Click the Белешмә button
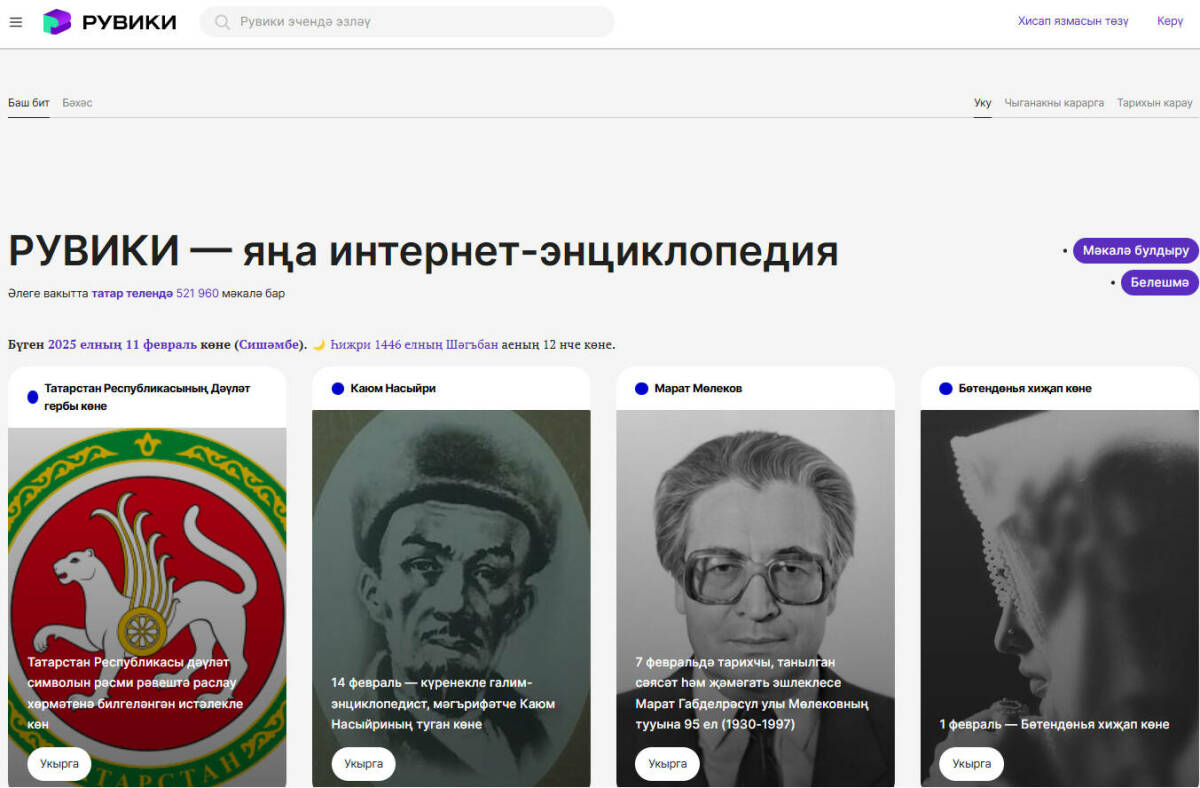The height and width of the screenshot is (788, 1200). (x=1160, y=283)
